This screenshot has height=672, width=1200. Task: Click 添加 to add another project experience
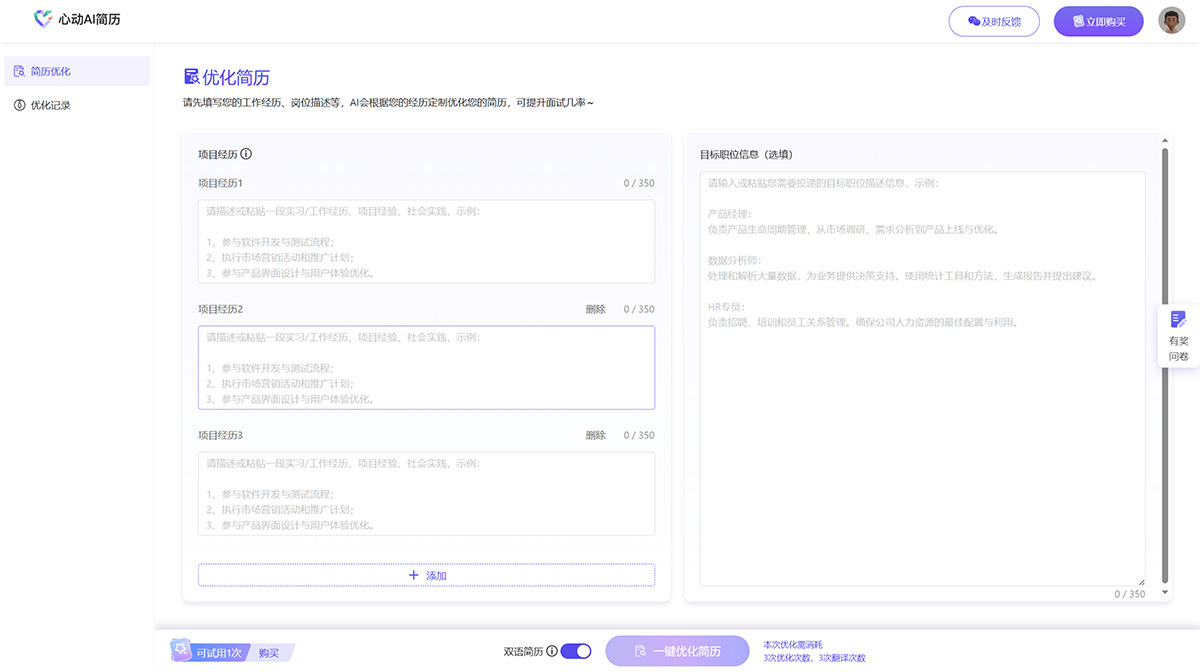426,575
